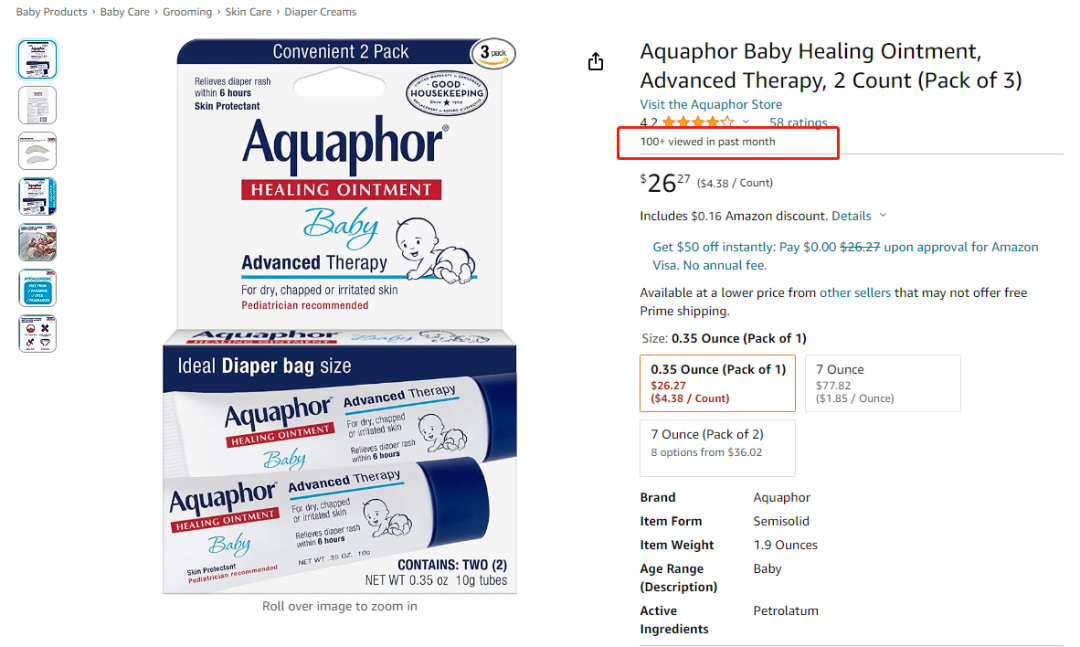Expand the rating dropdown chevron
The height and width of the screenshot is (647, 1080).
click(x=746, y=122)
